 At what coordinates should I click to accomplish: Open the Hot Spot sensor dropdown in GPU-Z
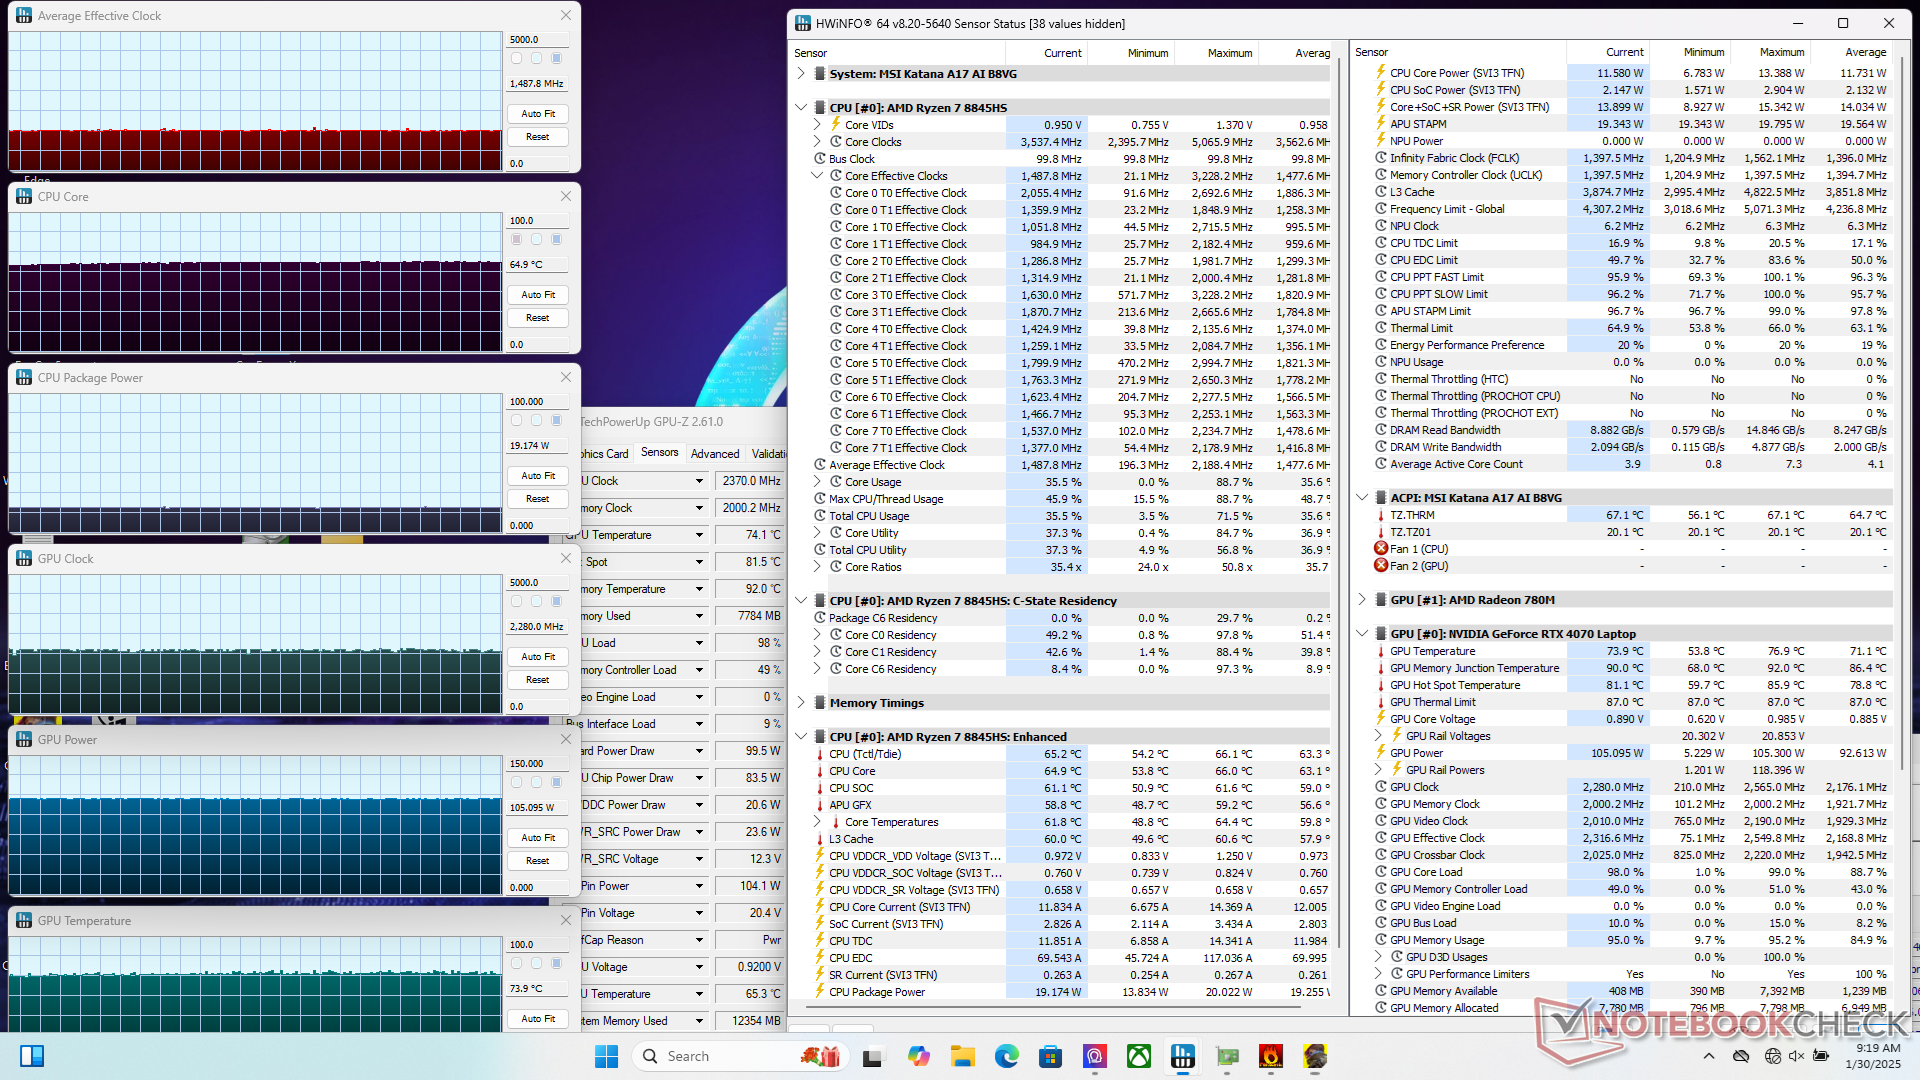coord(699,562)
